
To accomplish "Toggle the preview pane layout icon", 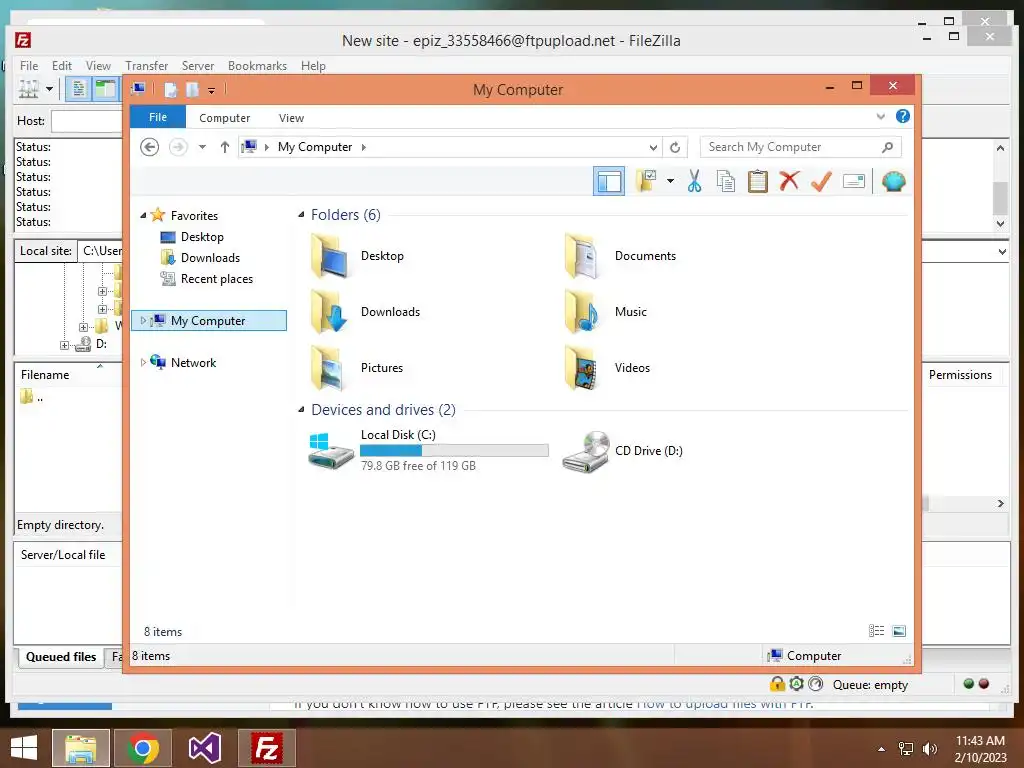I will (x=609, y=181).
